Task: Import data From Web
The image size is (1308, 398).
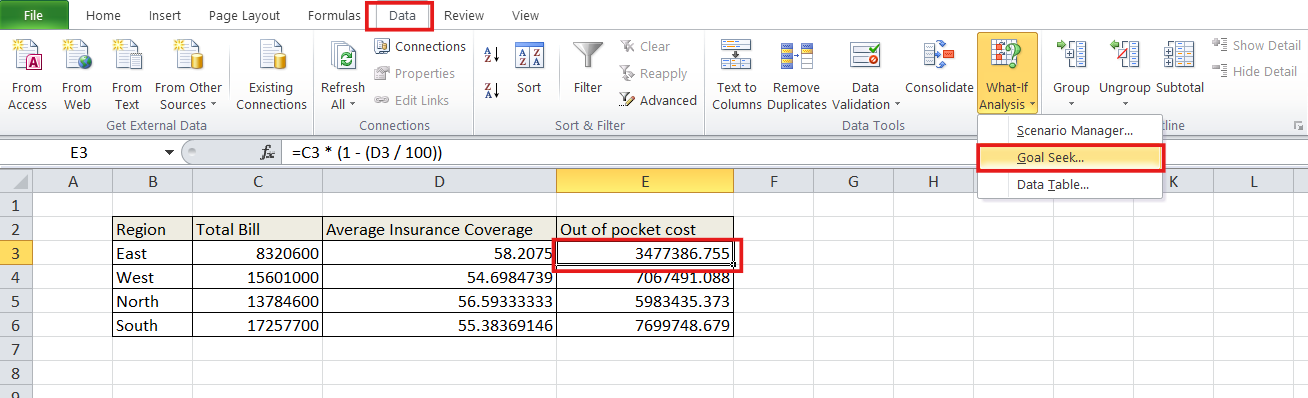Action: [x=77, y=75]
